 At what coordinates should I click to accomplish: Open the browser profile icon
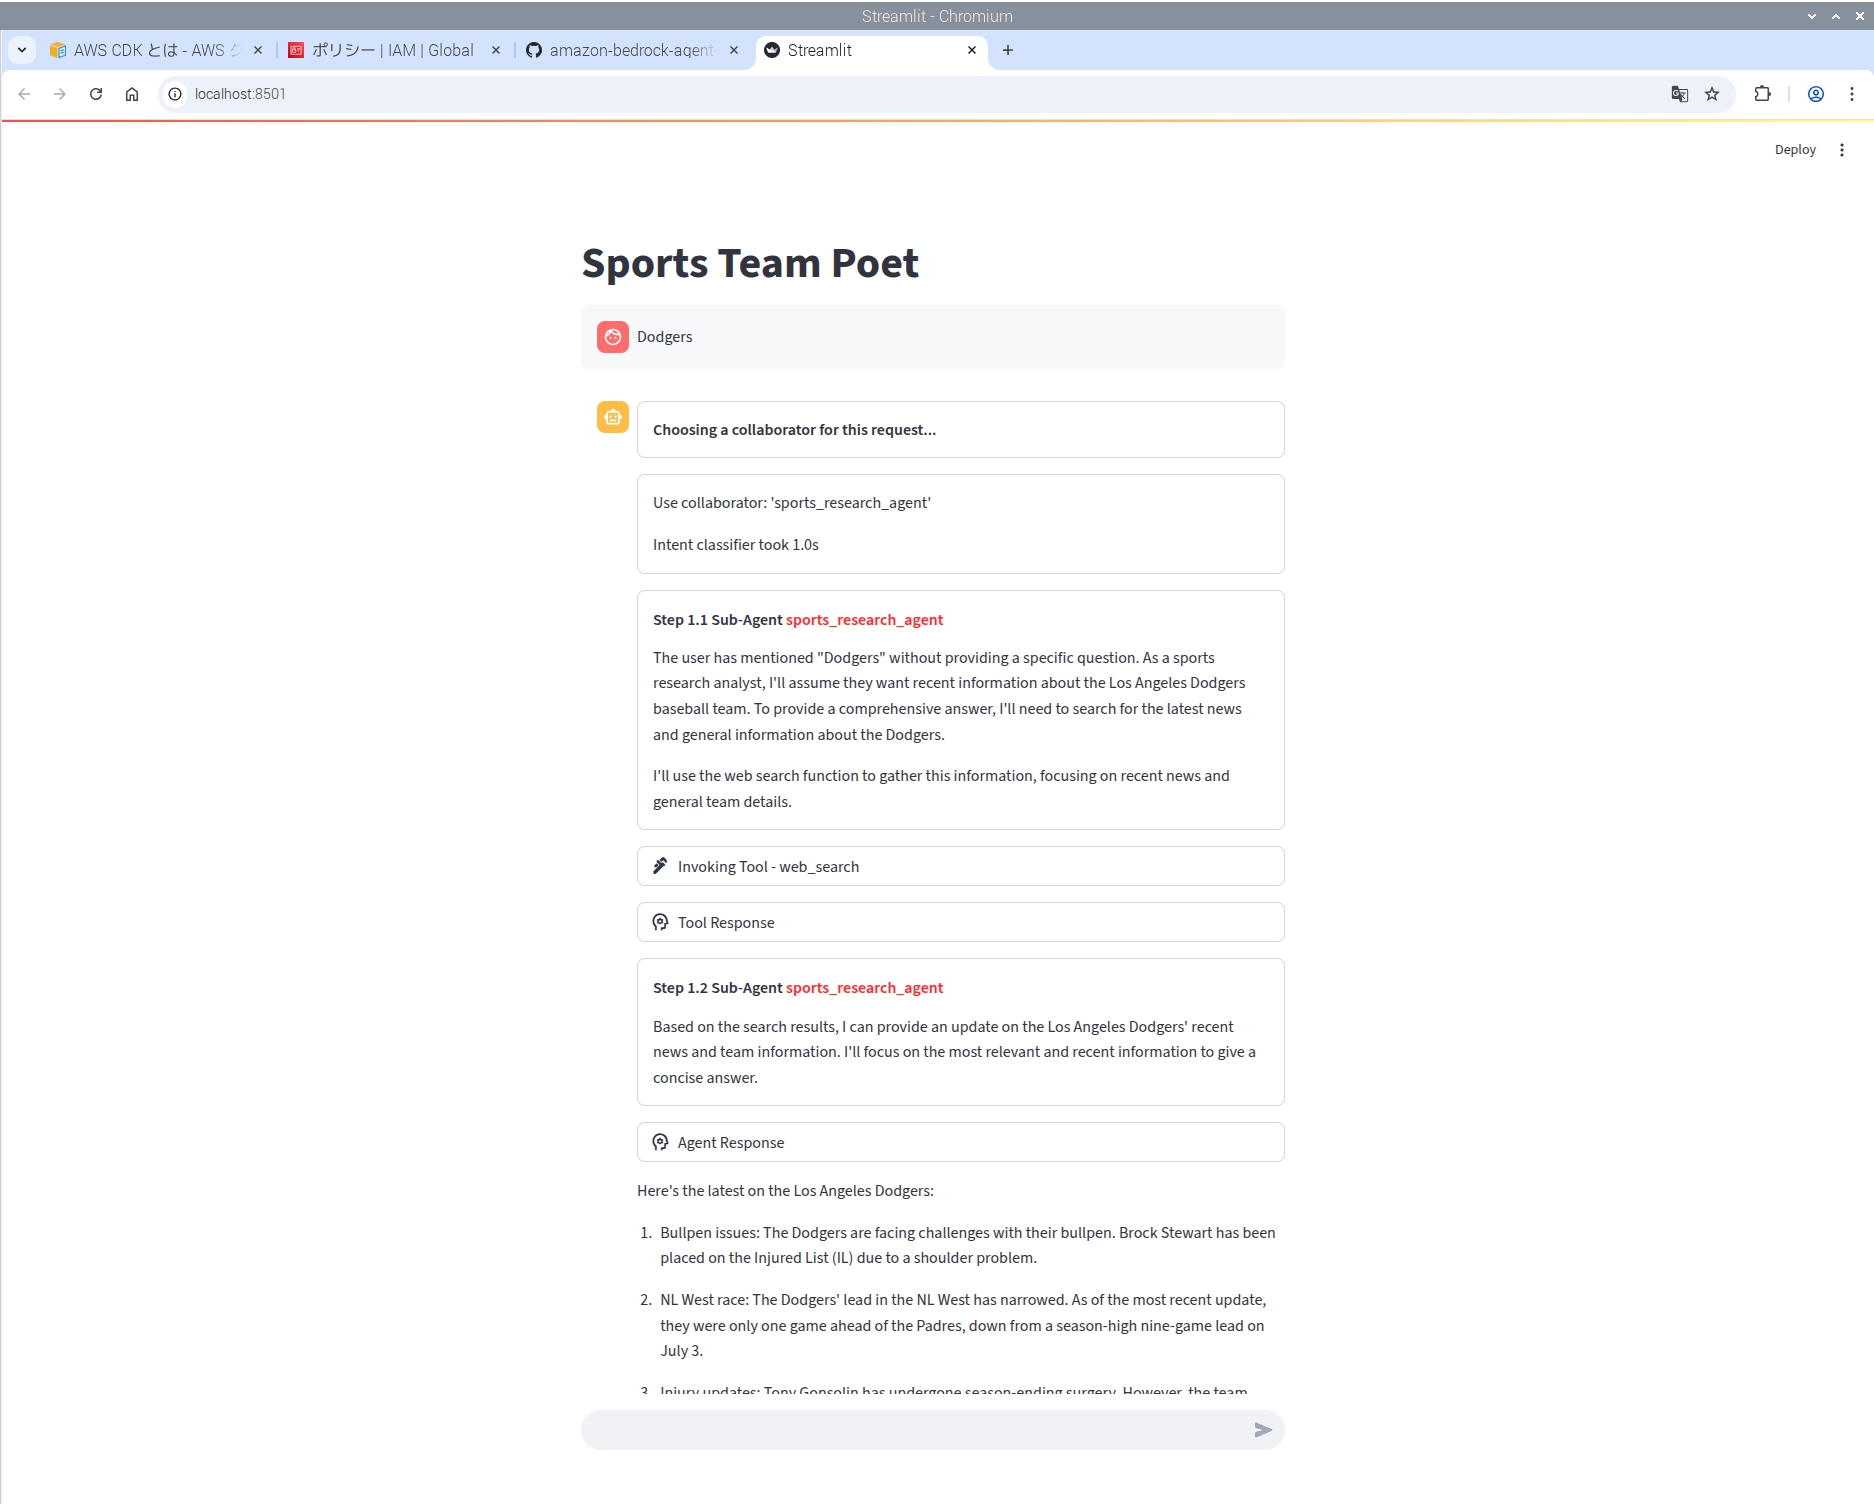(1816, 94)
